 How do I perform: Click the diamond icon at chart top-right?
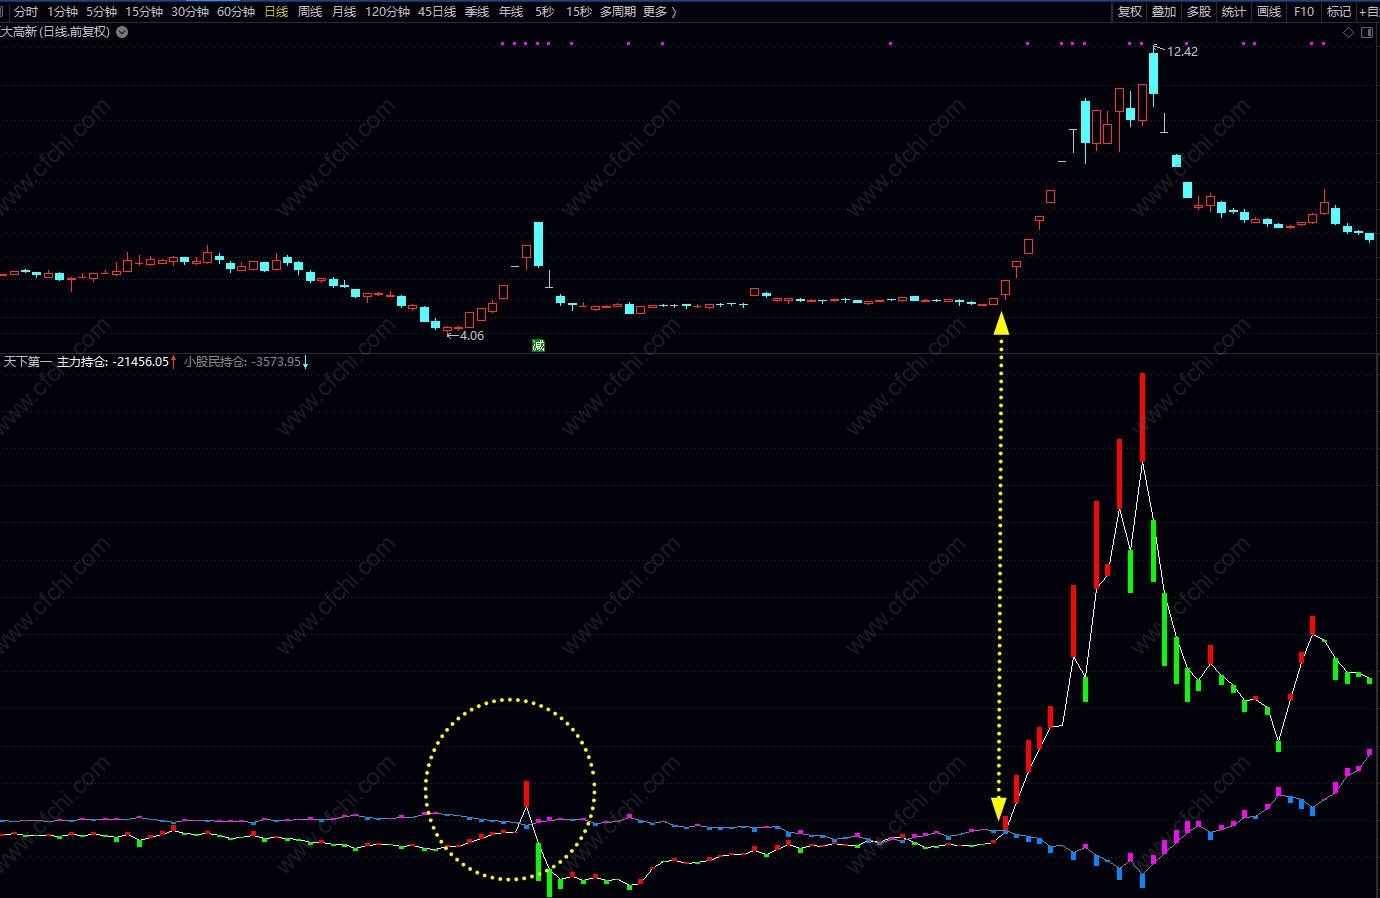(1348, 32)
